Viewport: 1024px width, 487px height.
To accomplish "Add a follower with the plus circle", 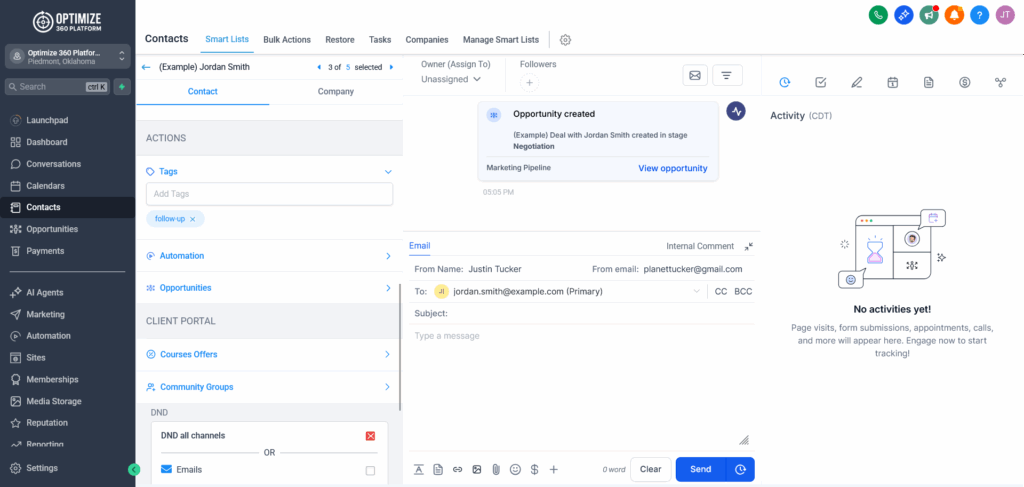I will (x=530, y=83).
